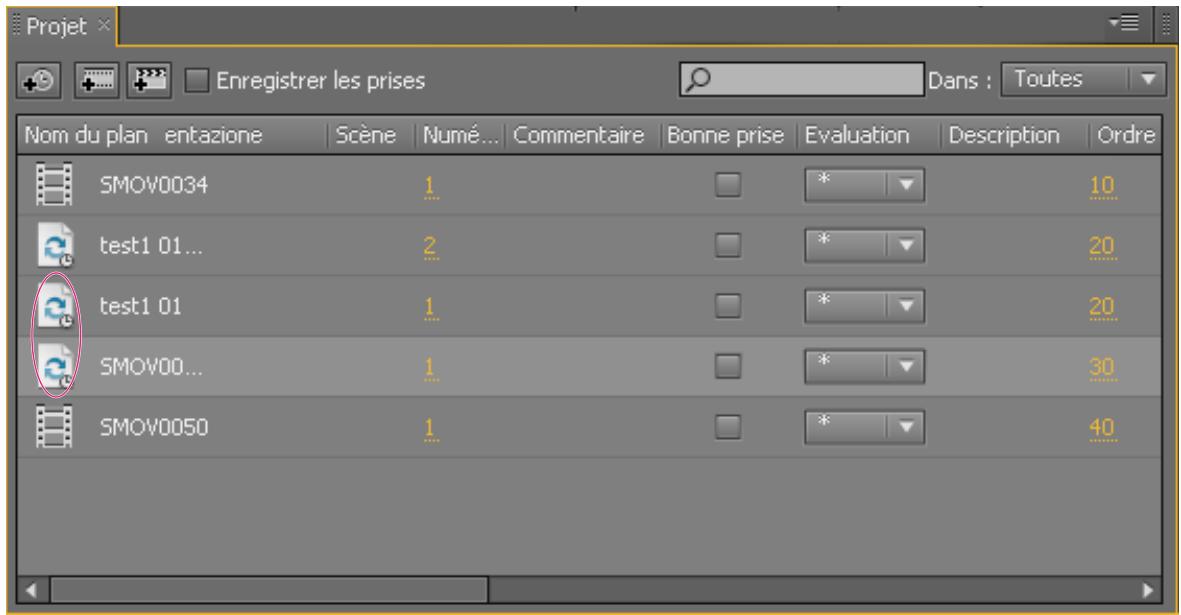Image resolution: width=1181 pixels, height=615 pixels.
Task: Click the Scène column header
Action: click(x=366, y=135)
